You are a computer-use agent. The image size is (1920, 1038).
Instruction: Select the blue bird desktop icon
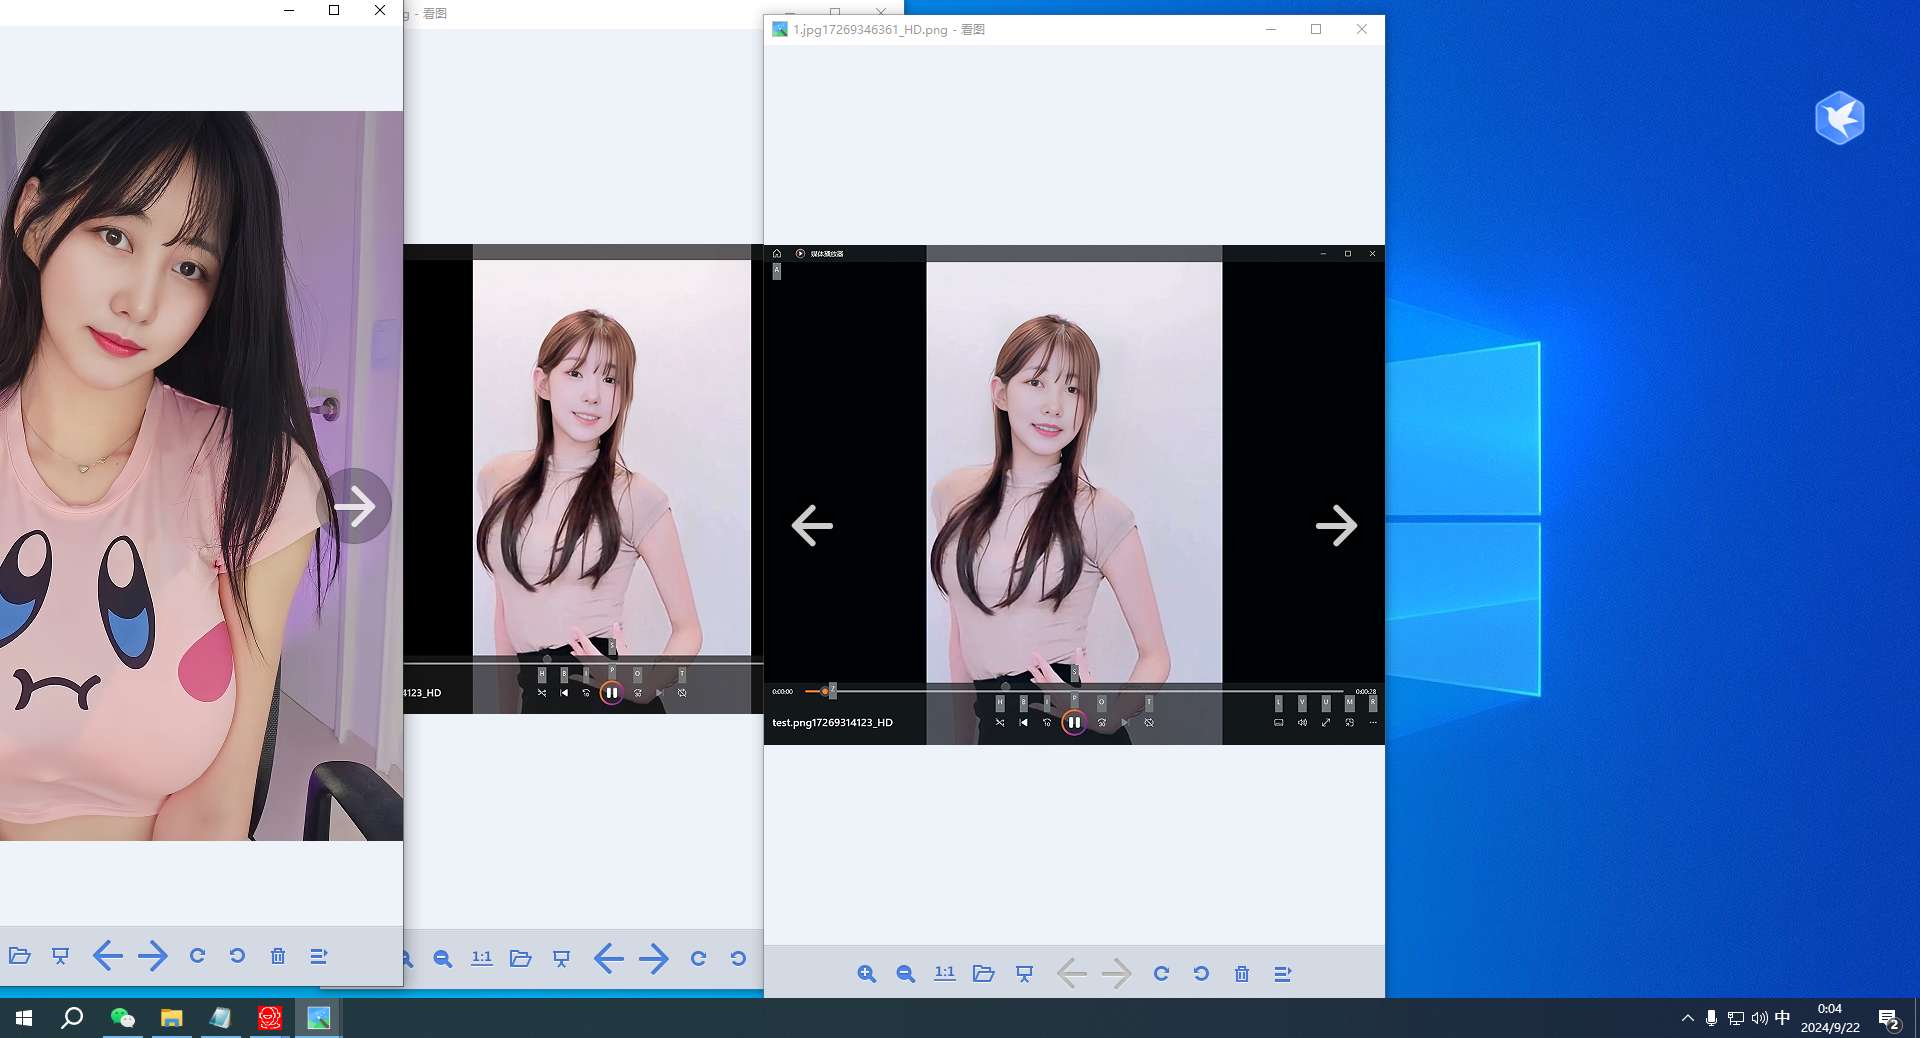1839,118
